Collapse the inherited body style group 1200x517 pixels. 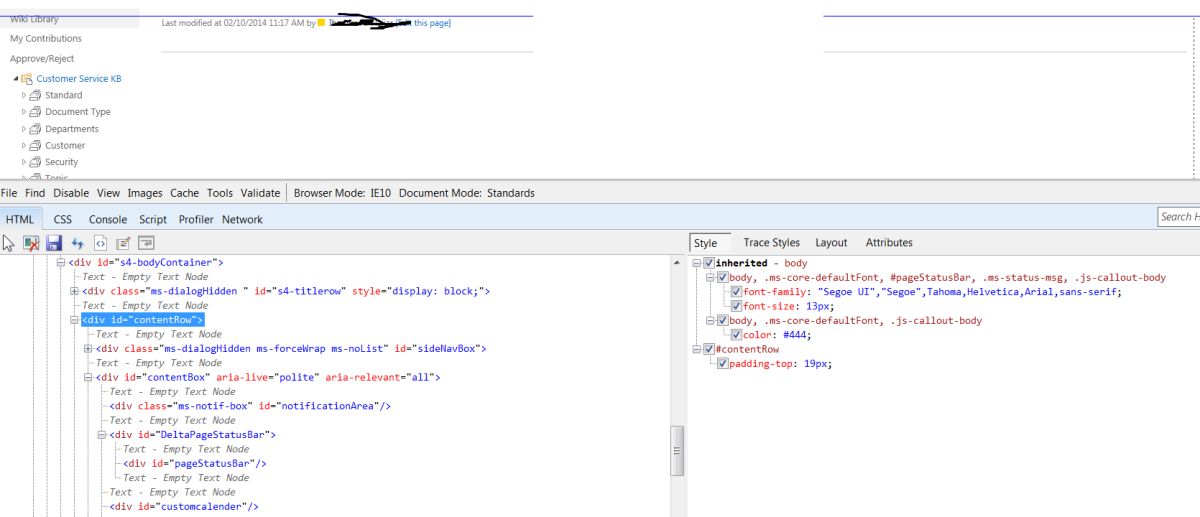pyautogui.click(x=696, y=263)
